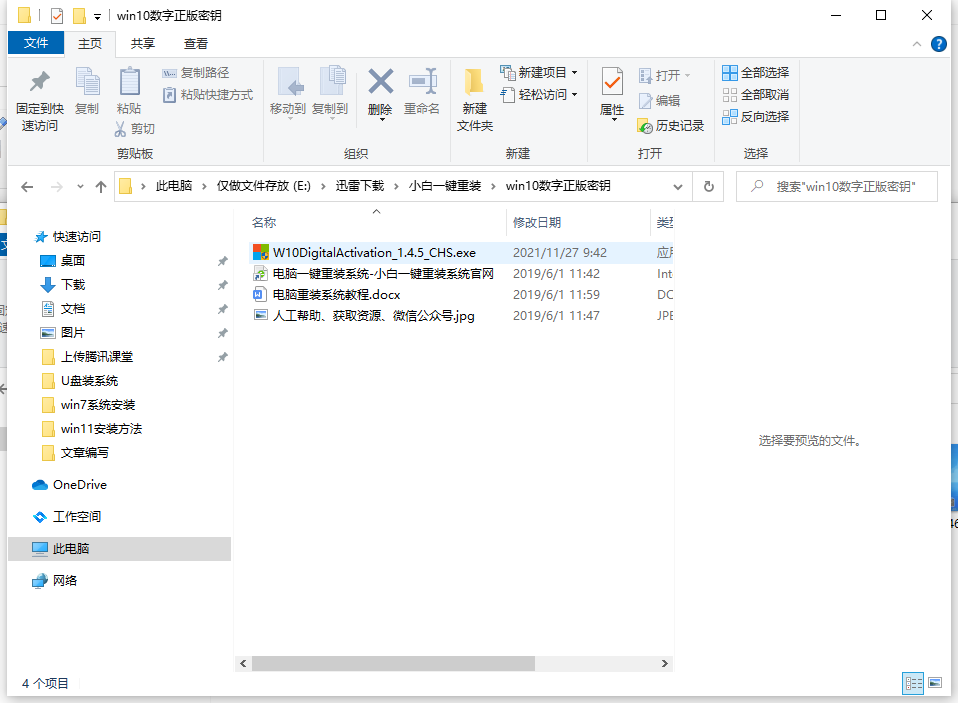Click 小白一键重装 in address path
958x703 pixels.
click(x=445, y=186)
